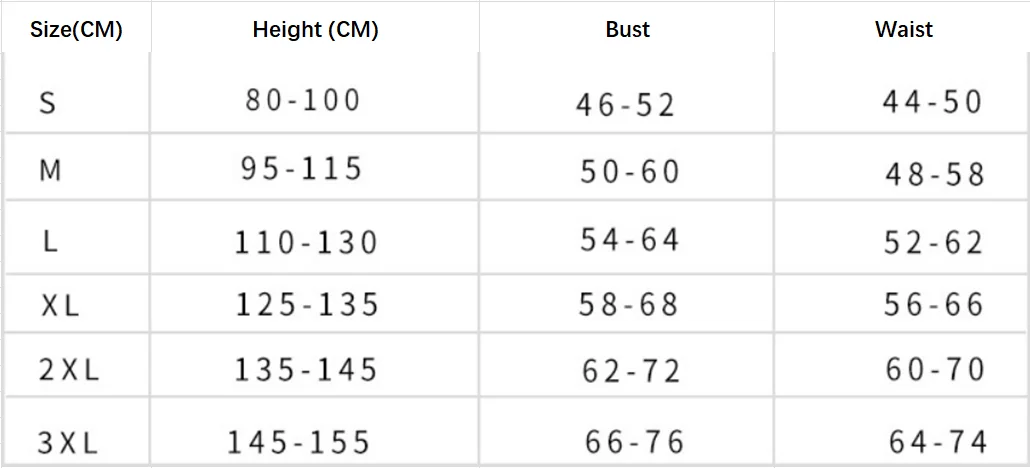Select the 44-50 waist value
The width and height of the screenshot is (1030, 468).
click(932, 102)
